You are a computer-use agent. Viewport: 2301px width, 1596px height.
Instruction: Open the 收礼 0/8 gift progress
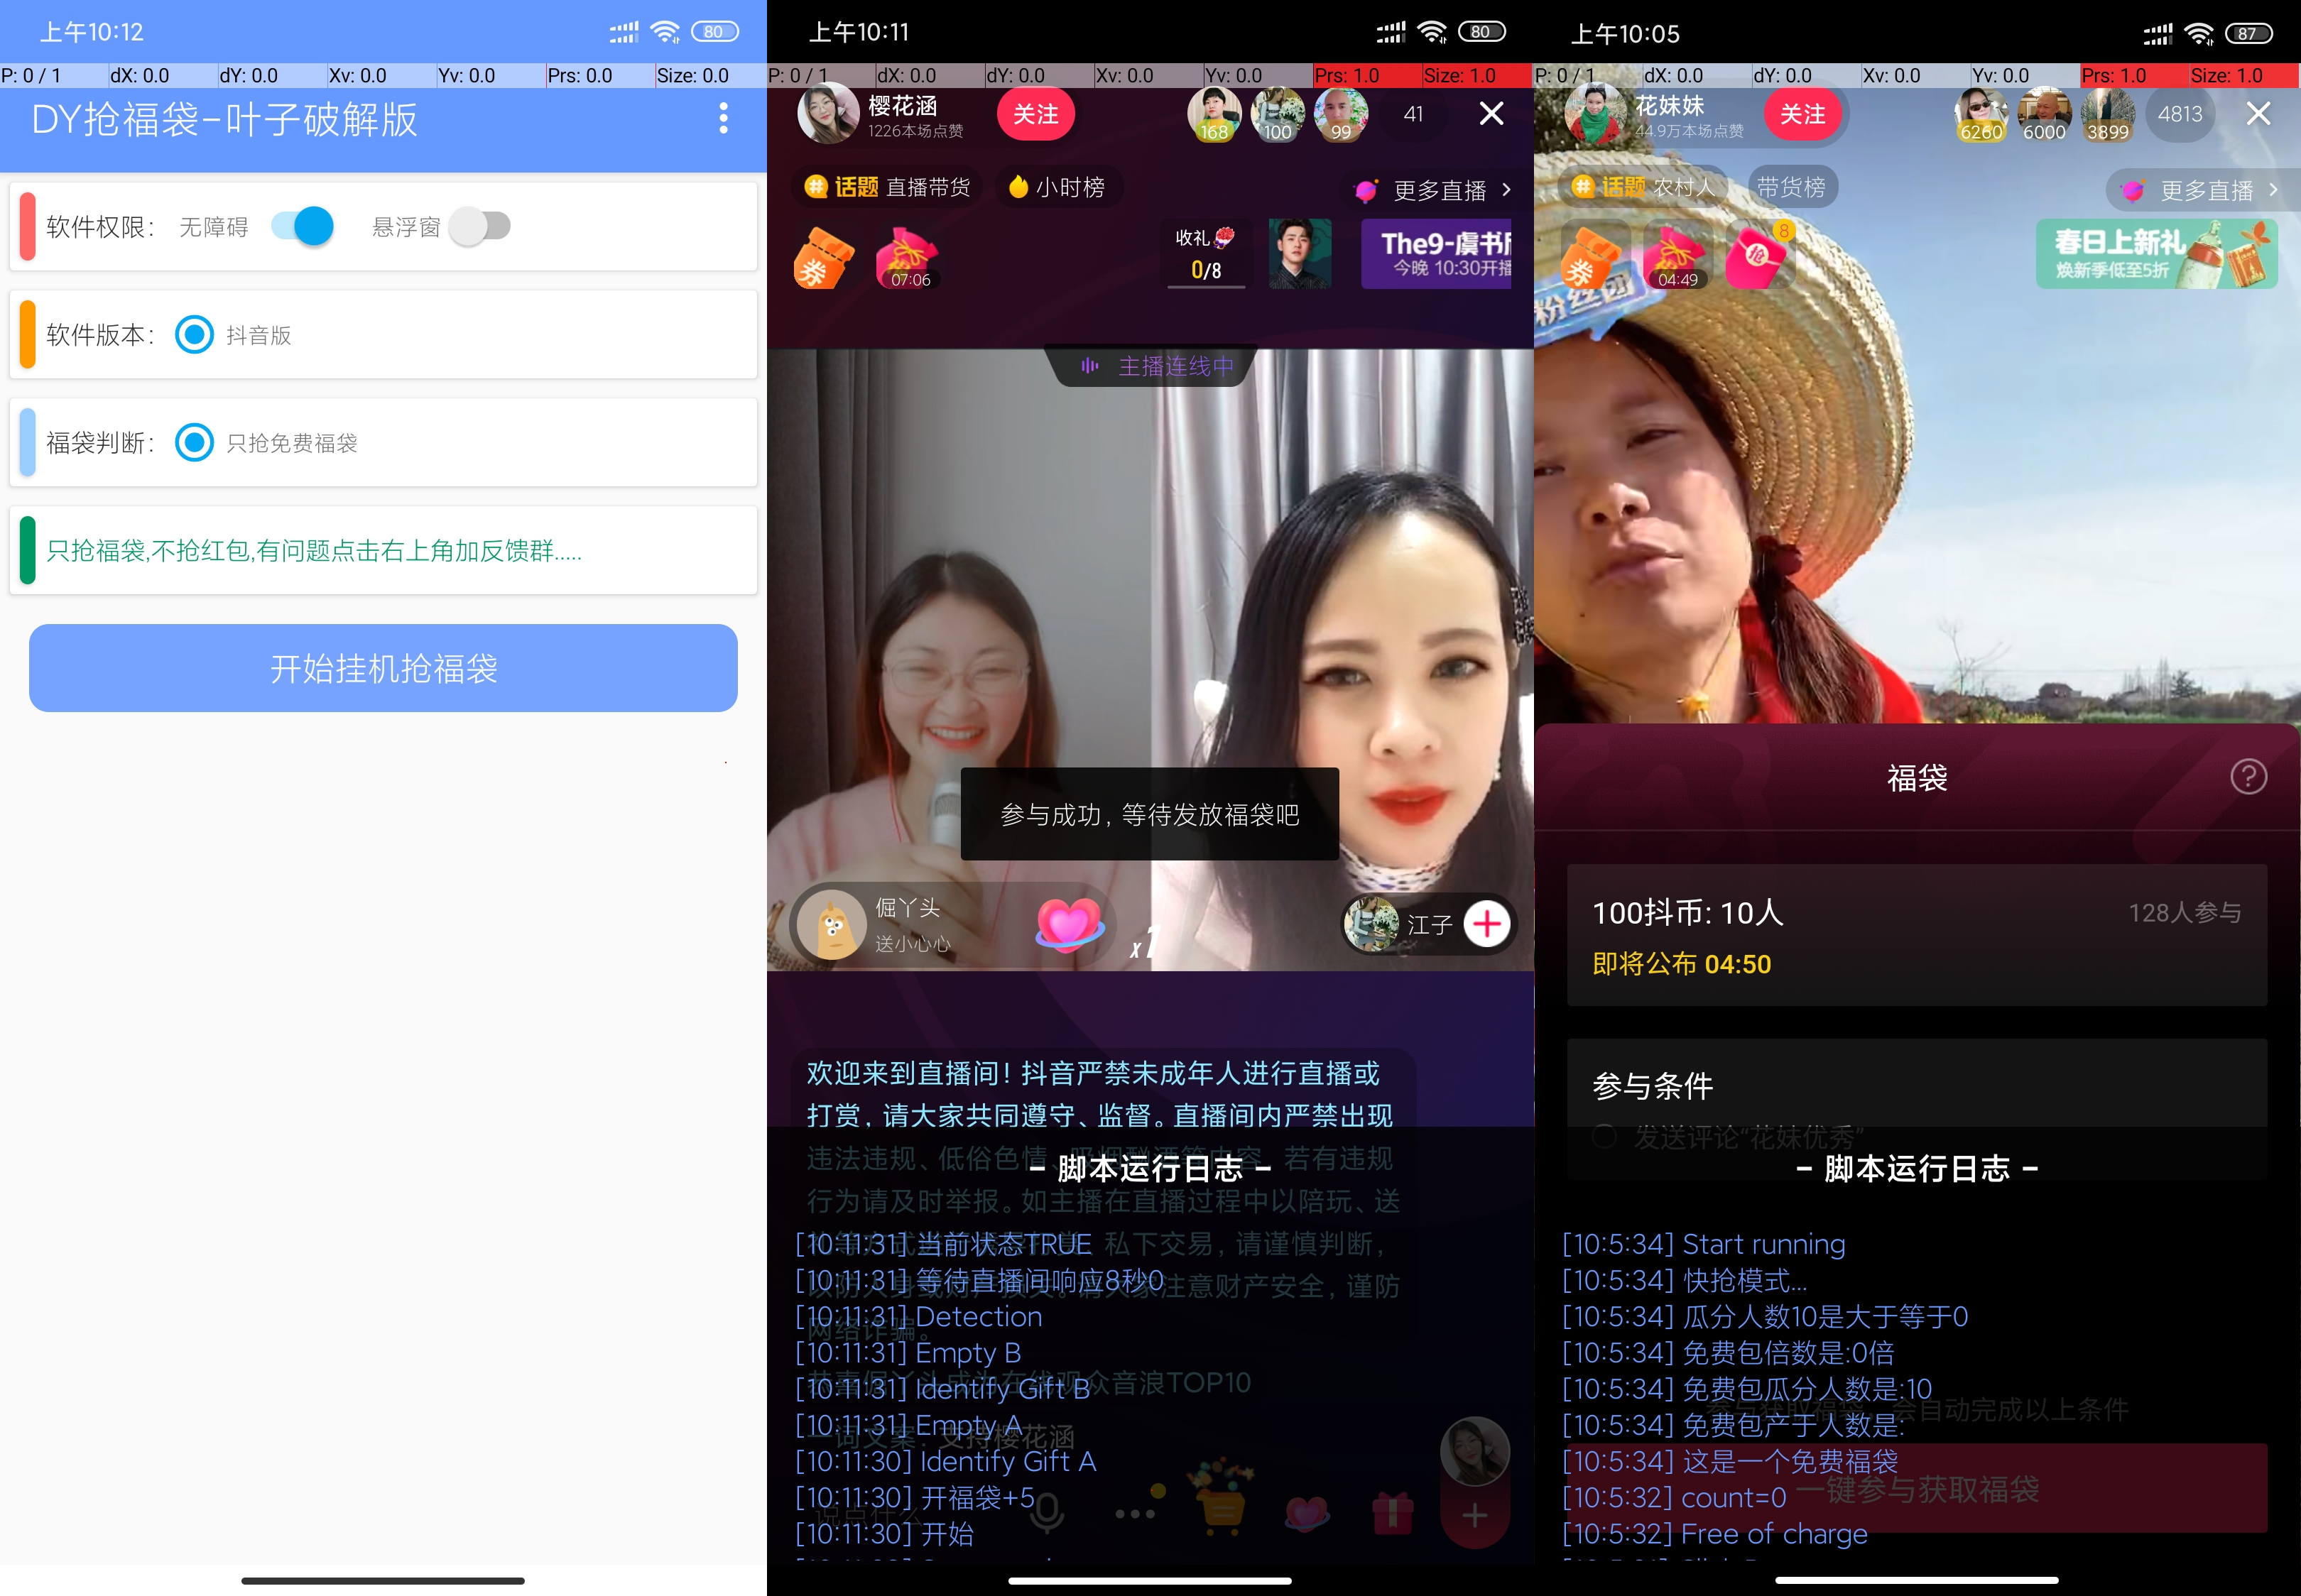tap(1205, 254)
